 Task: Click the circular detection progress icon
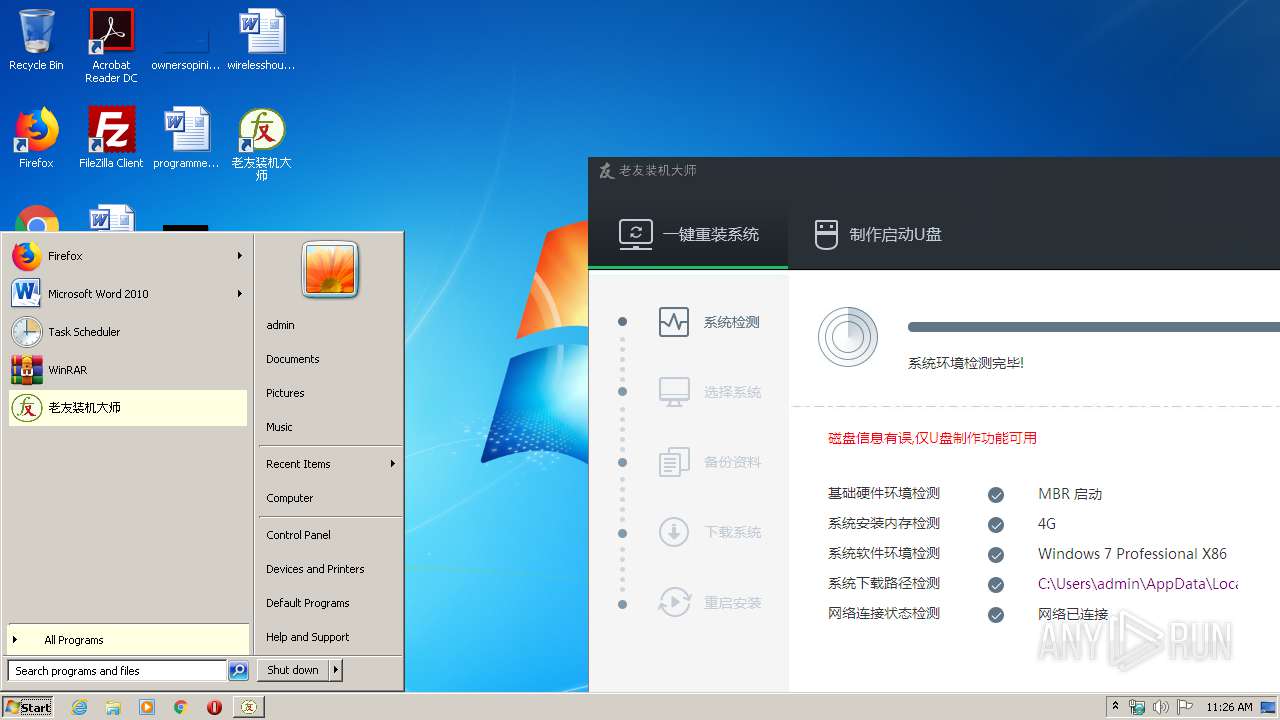pyautogui.click(x=848, y=337)
